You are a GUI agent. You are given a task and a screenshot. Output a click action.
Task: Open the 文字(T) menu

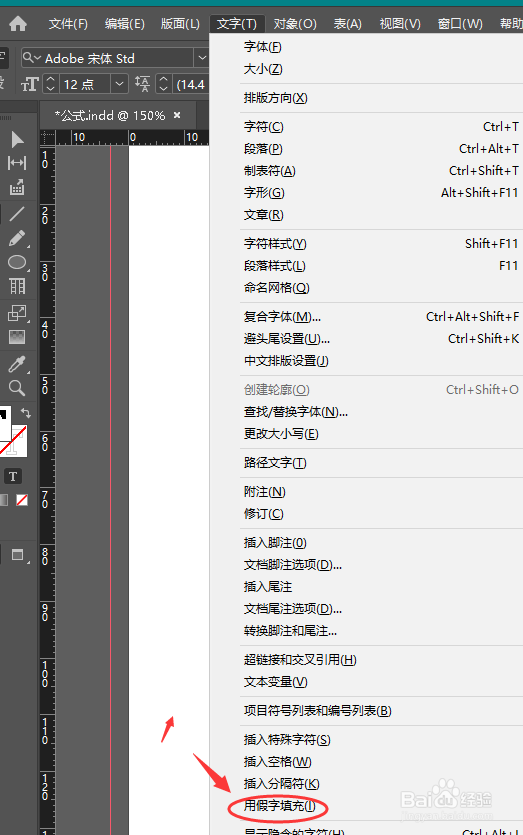[x=236, y=24]
